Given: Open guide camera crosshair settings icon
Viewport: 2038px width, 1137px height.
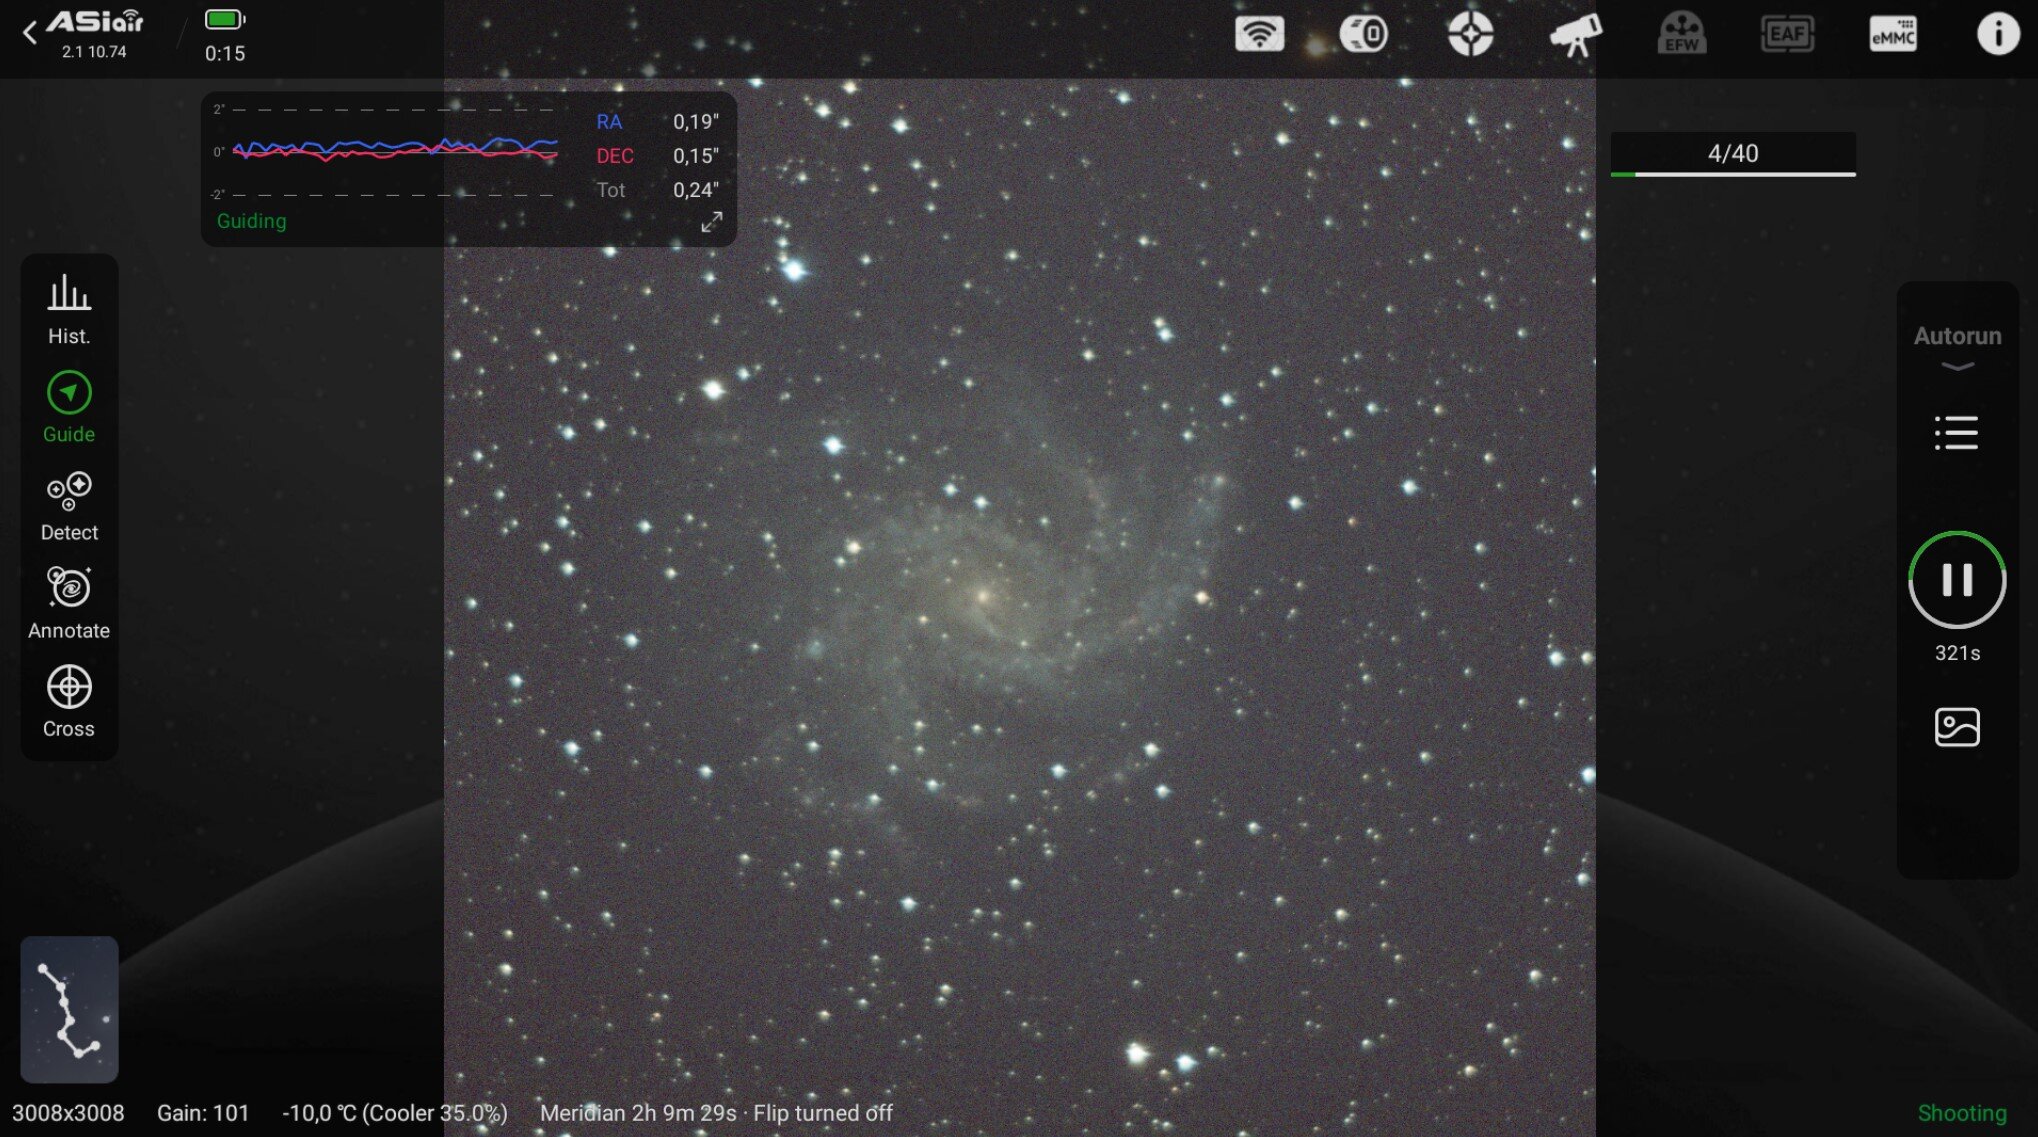Looking at the screenshot, I should pos(1470,34).
